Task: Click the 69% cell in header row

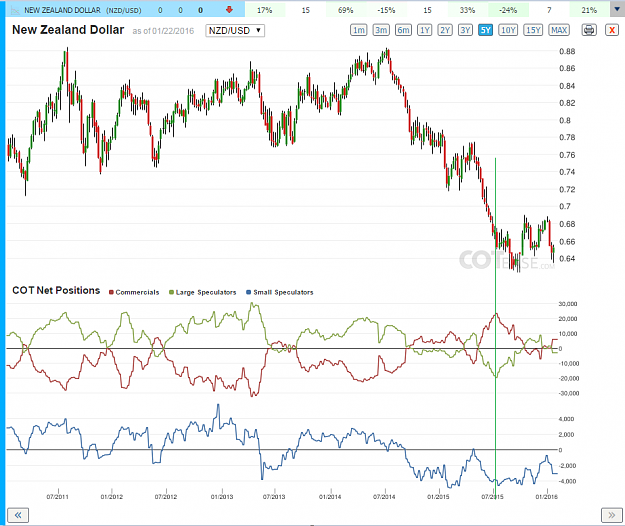Action: coord(346,10)
